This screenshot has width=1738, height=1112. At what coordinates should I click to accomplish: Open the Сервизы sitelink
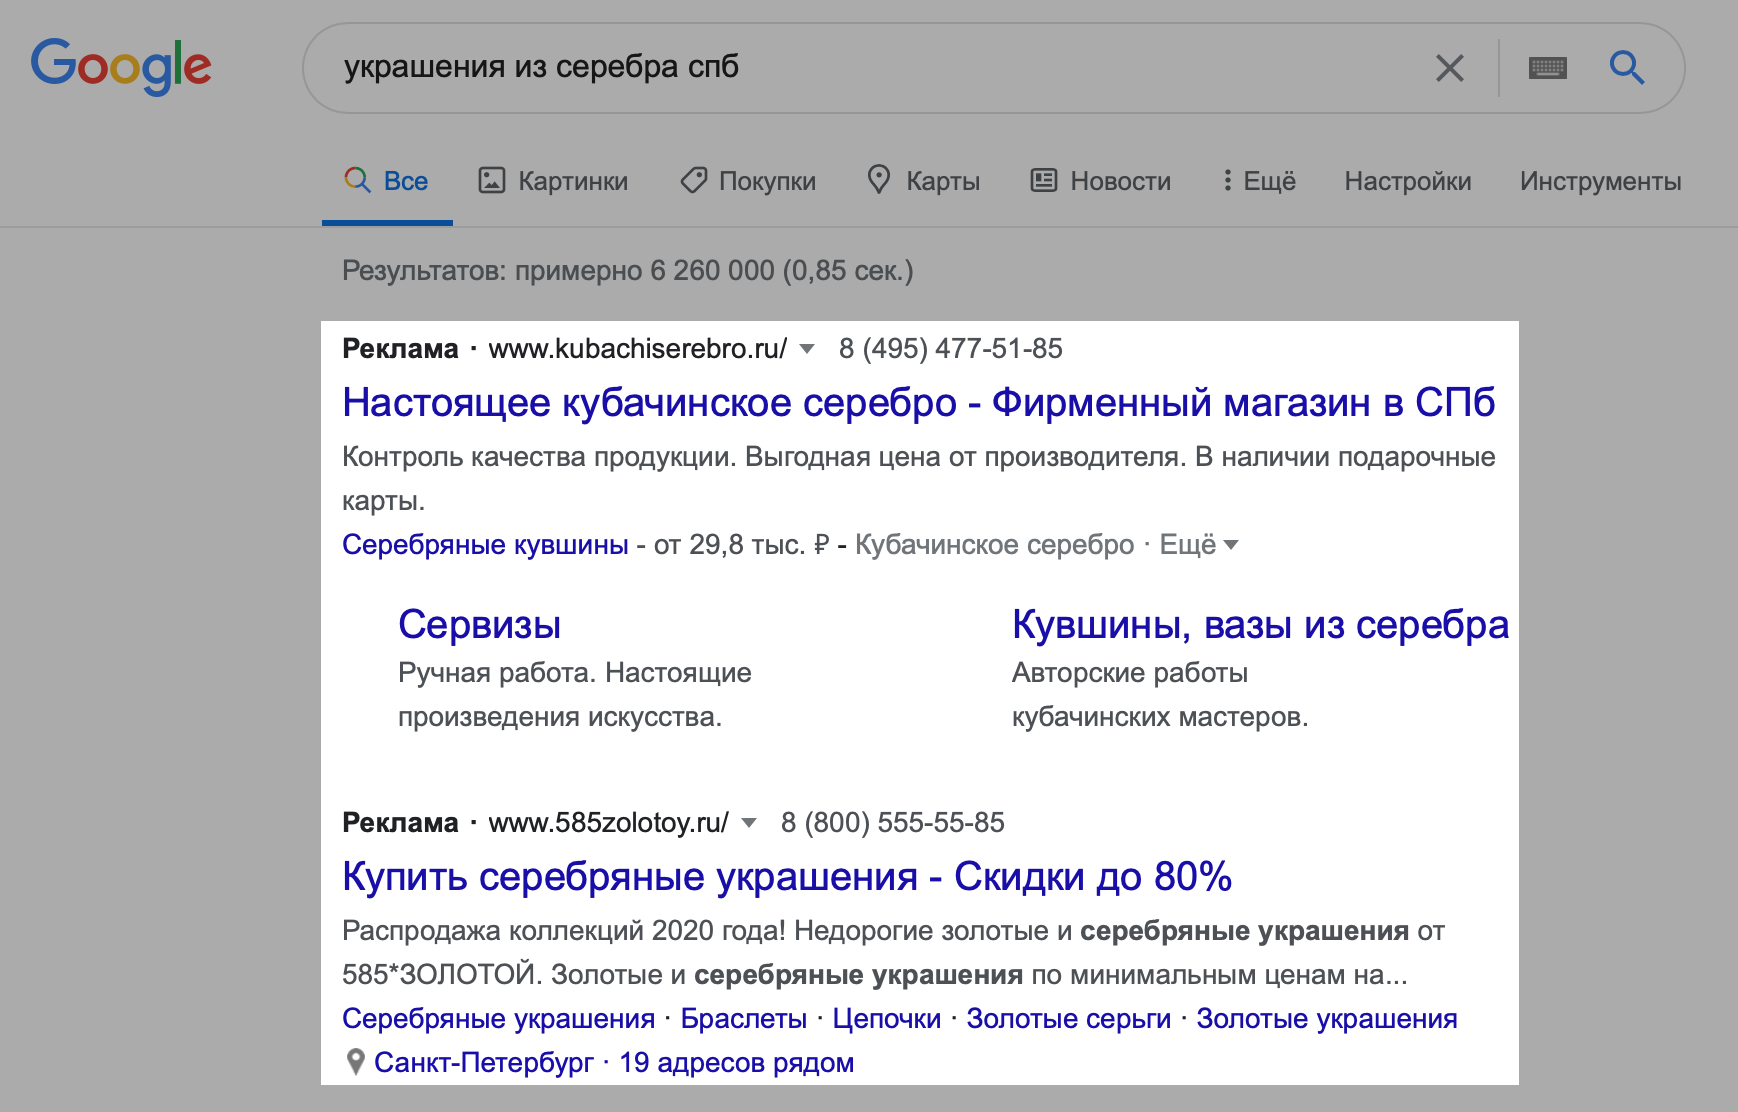479,625
